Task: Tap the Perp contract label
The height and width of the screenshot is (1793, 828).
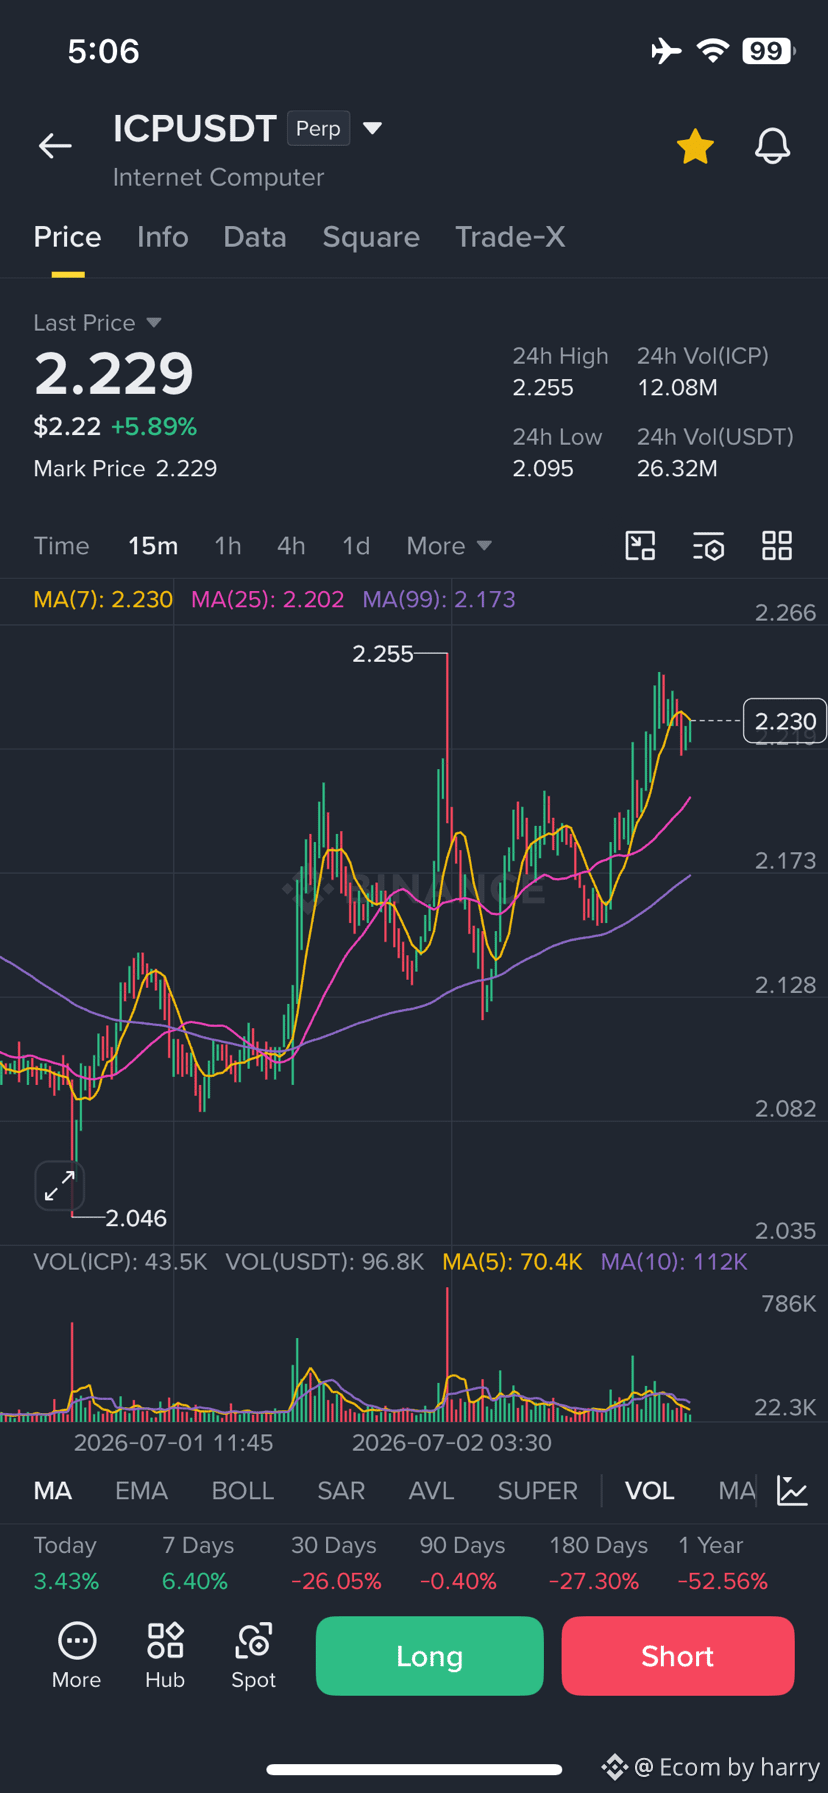Action: (319, 129)
